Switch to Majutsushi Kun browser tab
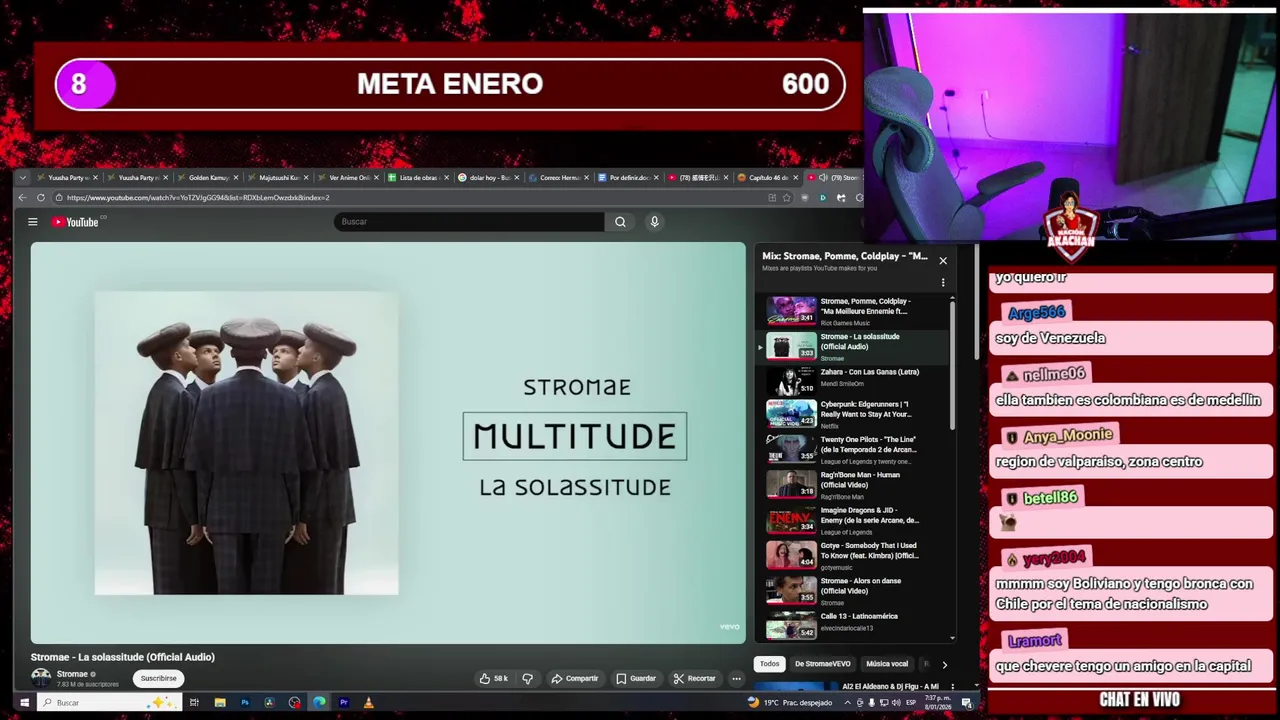 click(x=279, y=178)
